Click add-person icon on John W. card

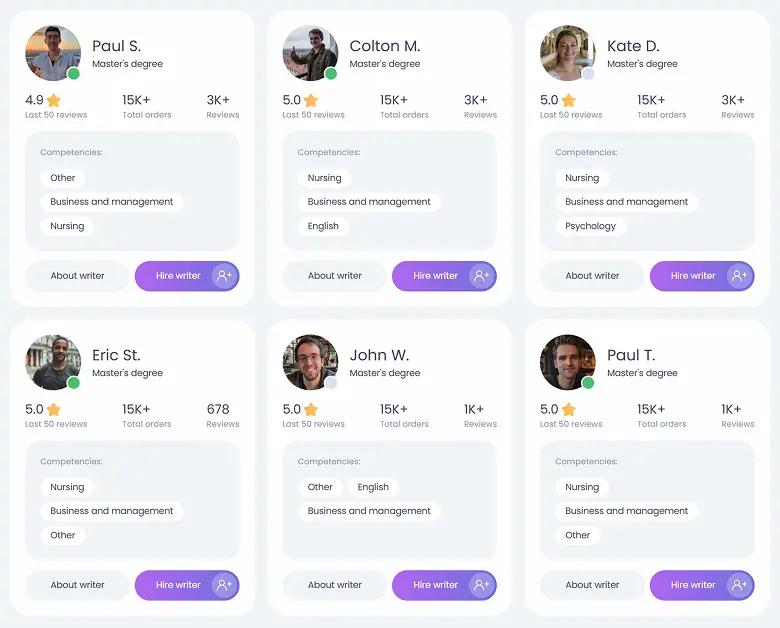tap(482, 585)
